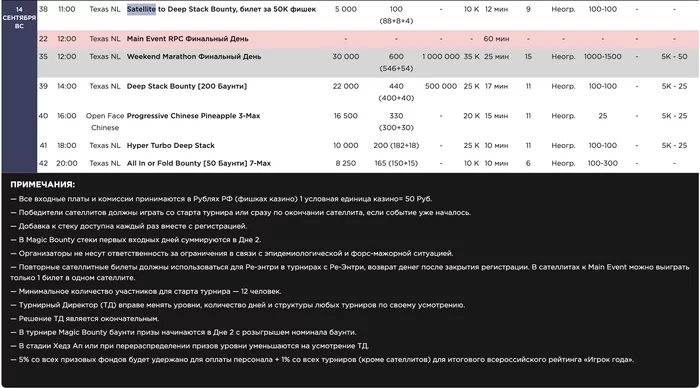Click the Weekend Marathon Финальный День title
Image resolution: width=700 pixels, height=388 pixels.
click(194, 57)
